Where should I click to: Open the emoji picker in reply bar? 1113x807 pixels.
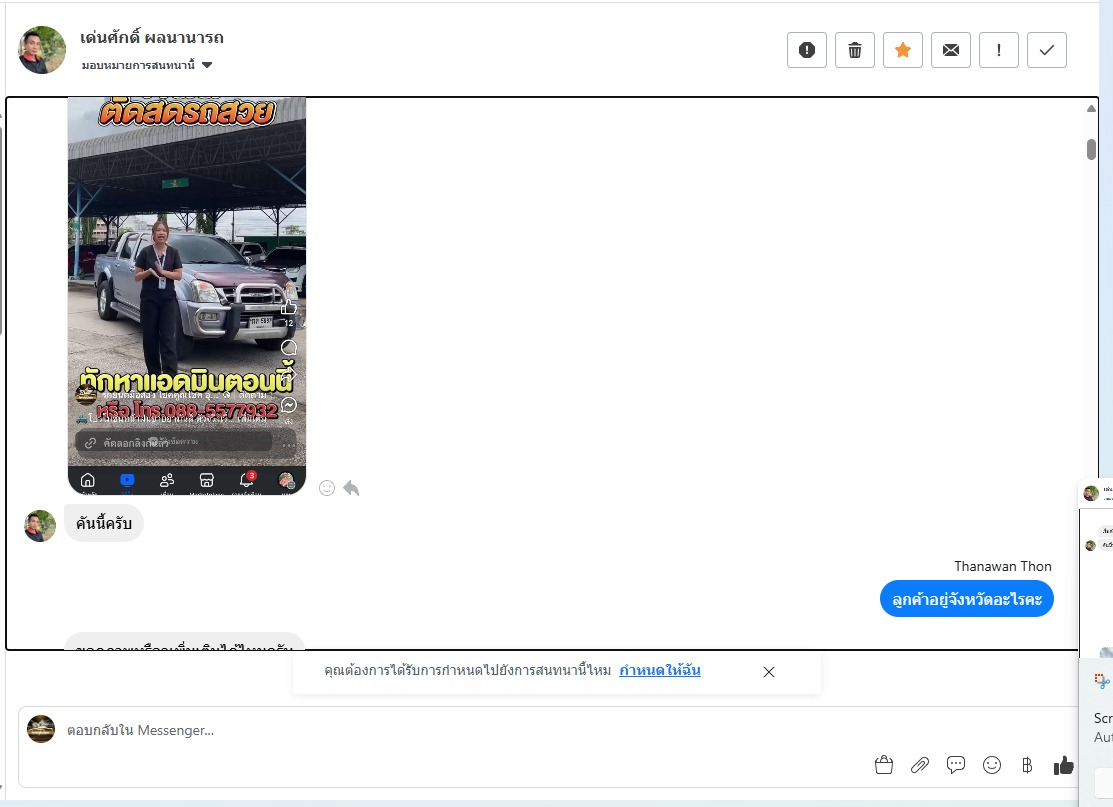992,765
